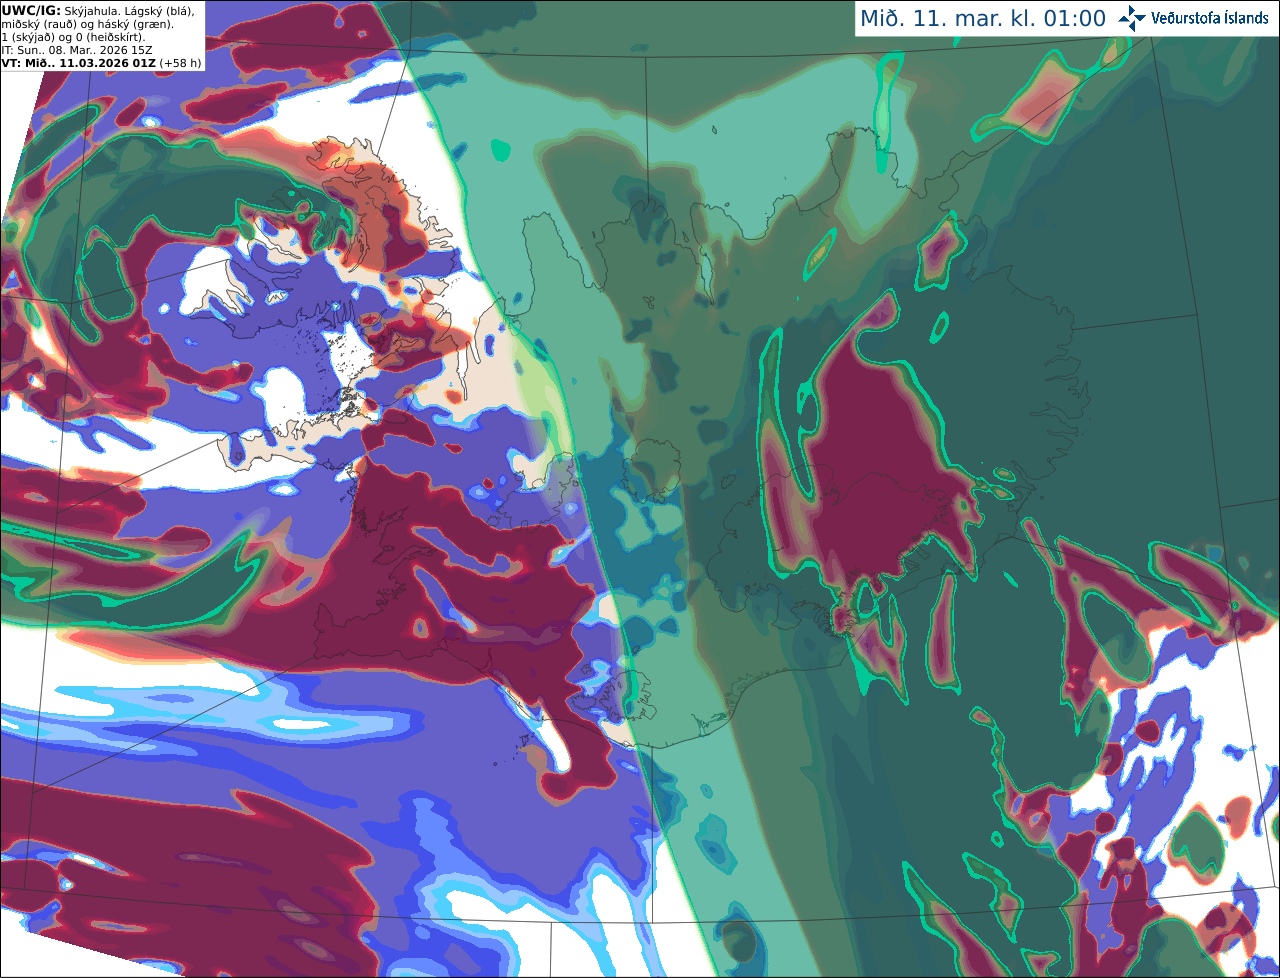The height and width of the screenshot is (978, 1280).
Task: Click the 'Veðurstofa Íslands' name text
Action: coord(1210,18)
